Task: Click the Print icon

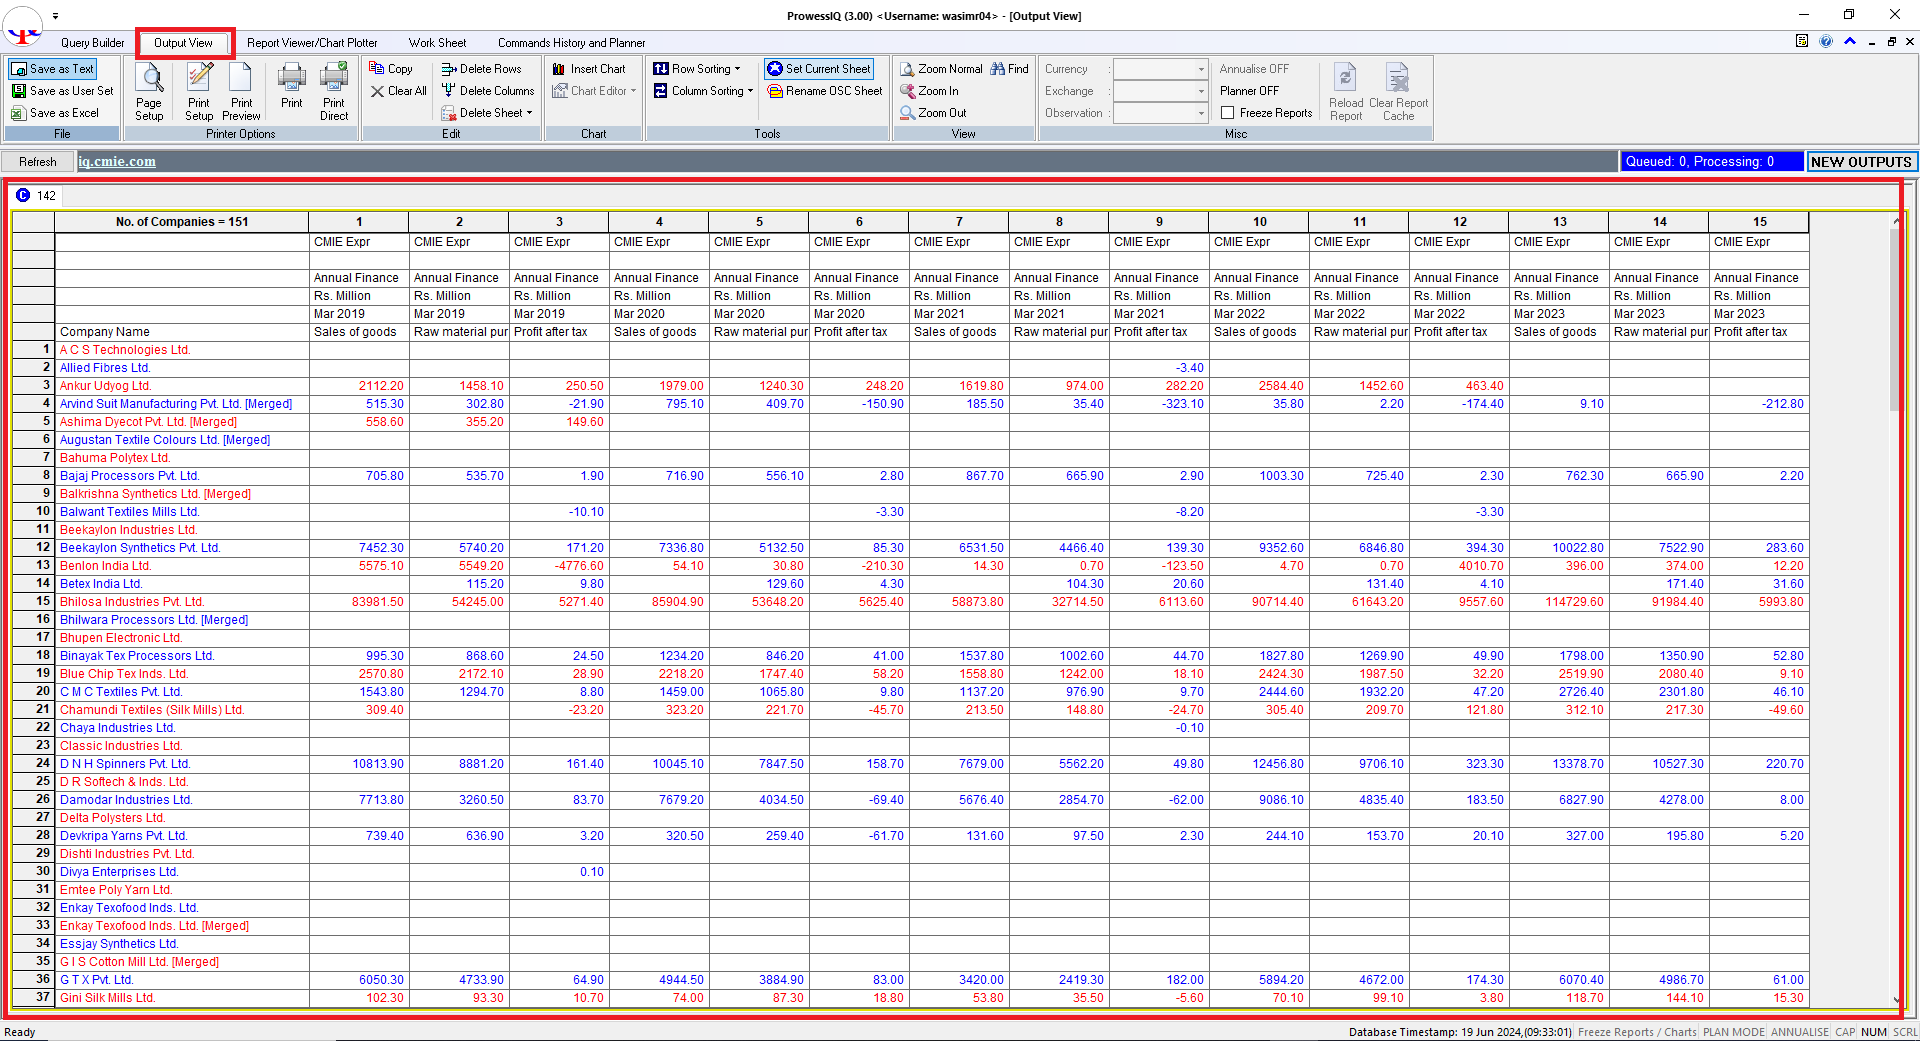Action: tap(292, 78)
